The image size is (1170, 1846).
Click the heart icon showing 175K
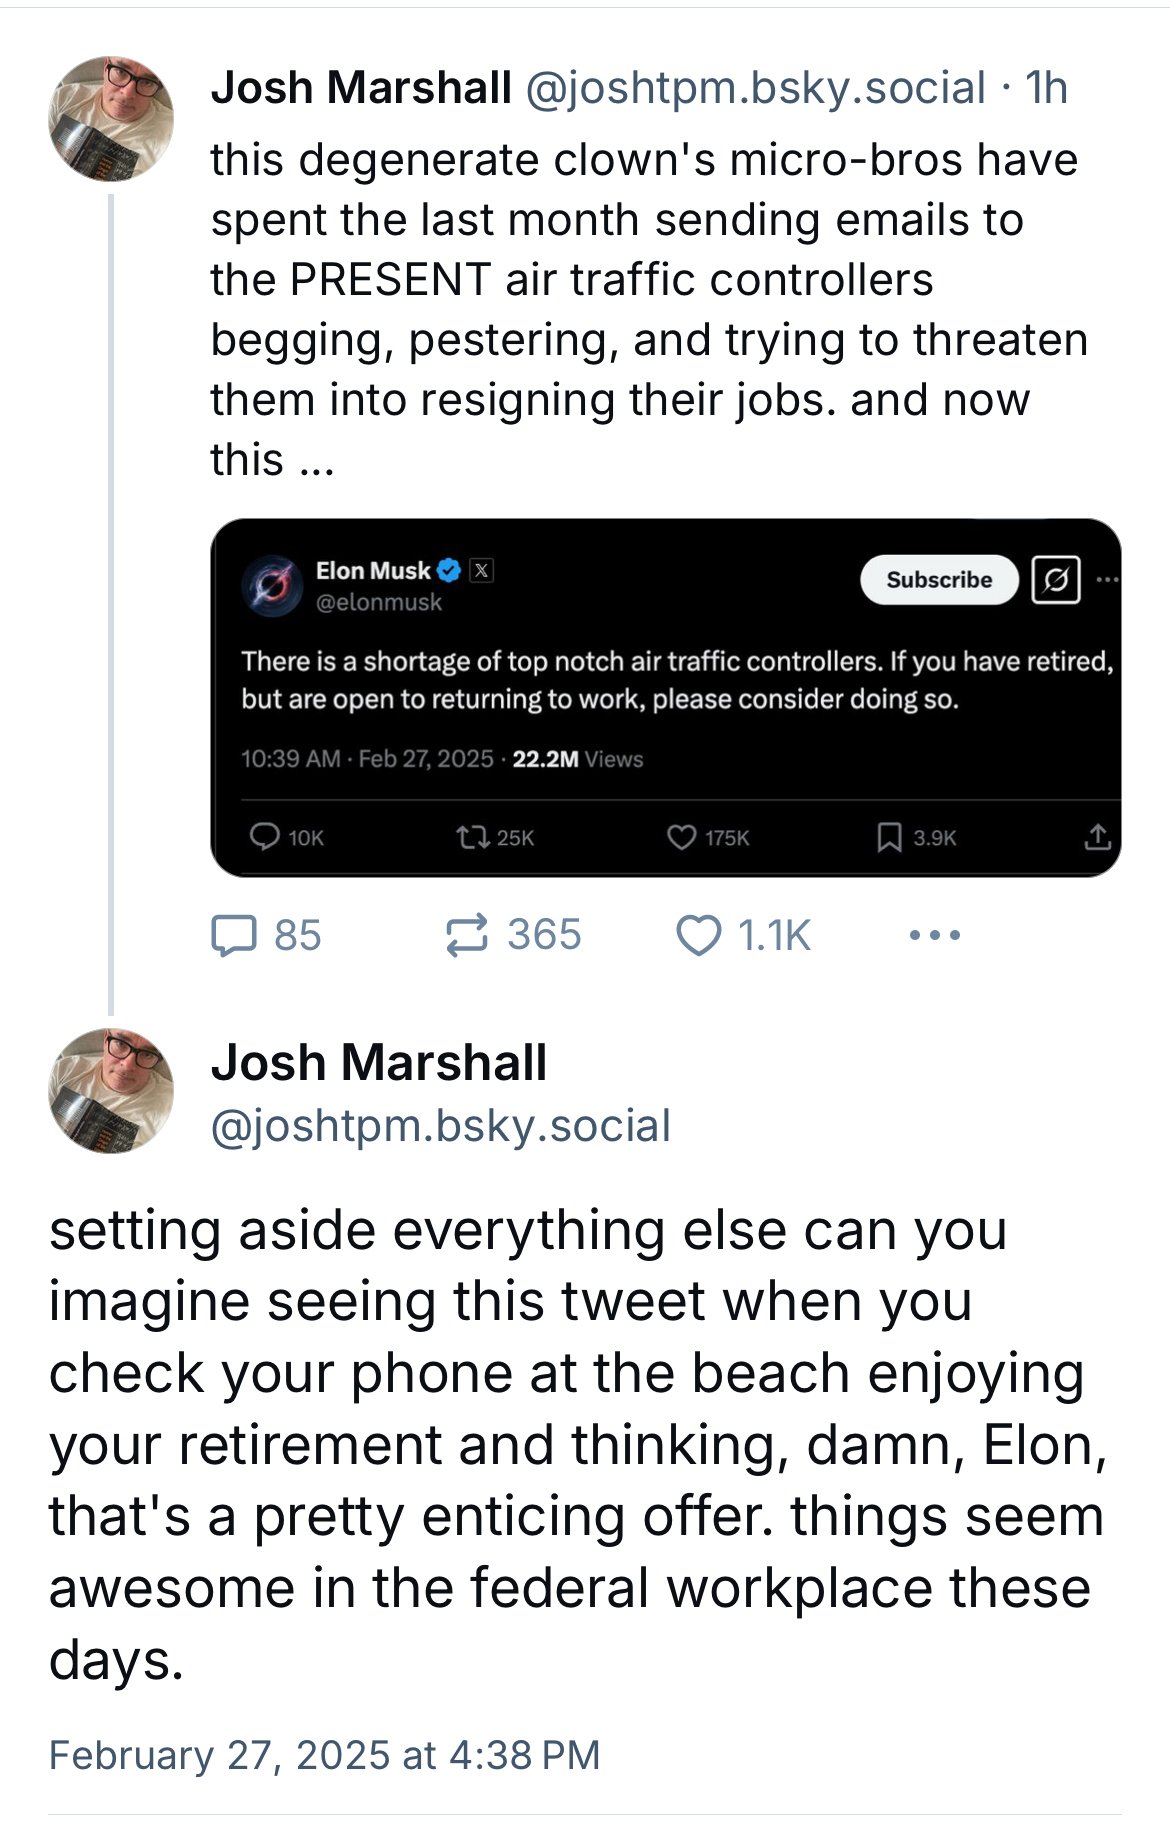pos(681,837)
